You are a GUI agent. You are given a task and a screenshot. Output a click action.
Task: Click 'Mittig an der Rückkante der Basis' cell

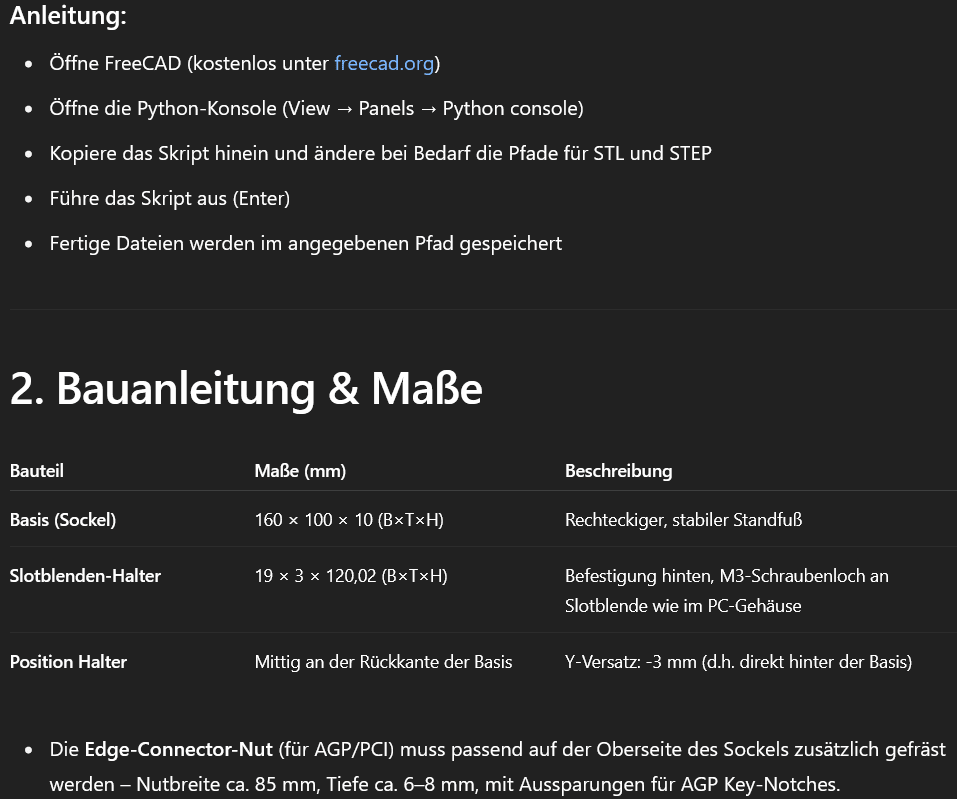(x=383, y=662)
